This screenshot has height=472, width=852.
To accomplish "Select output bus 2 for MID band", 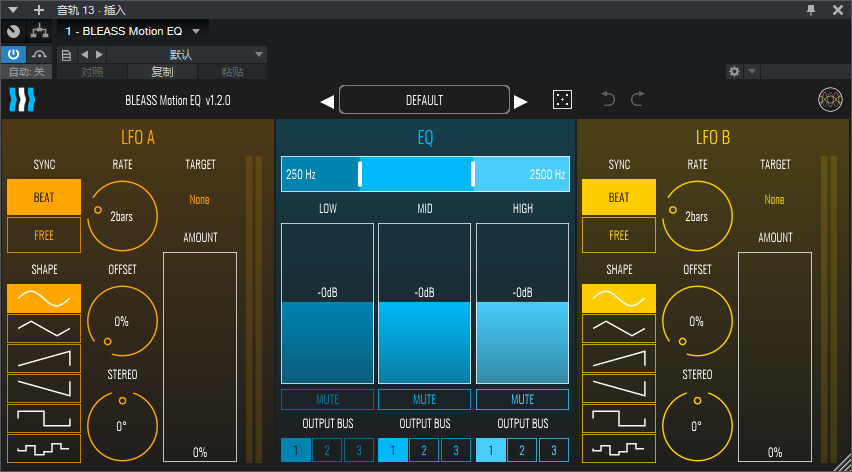I will [x=424, y=451].
